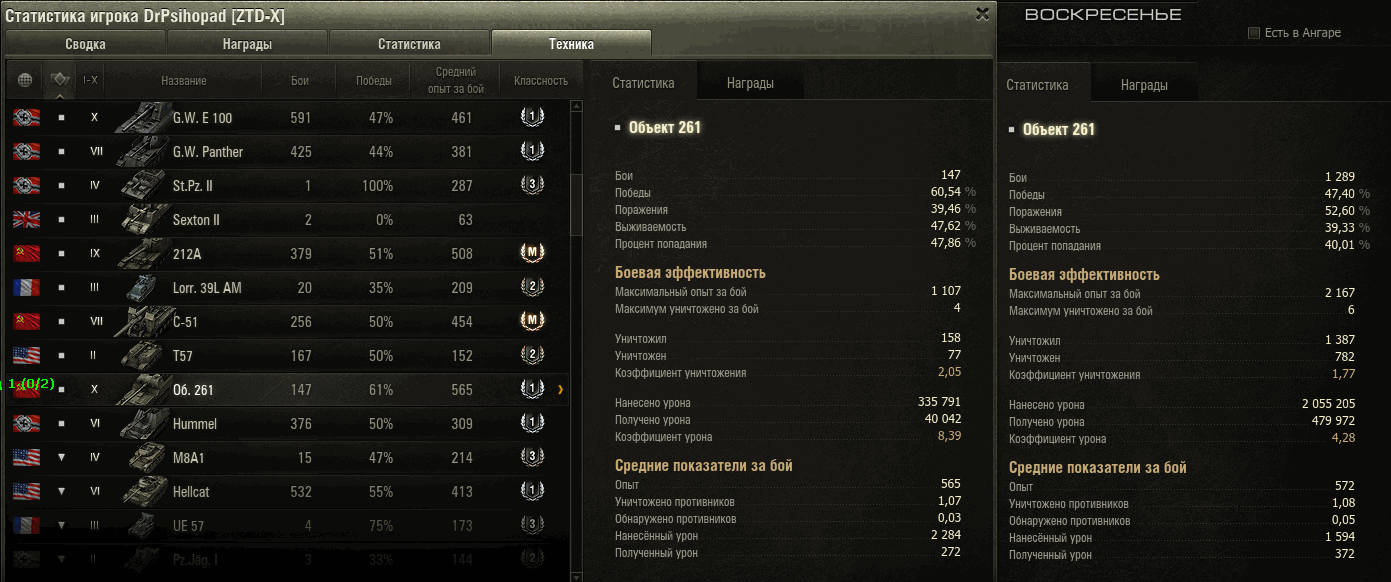1391x582 pixels.
Task: Sort vehicles by nation globe icon
Action: coord(25,80)
